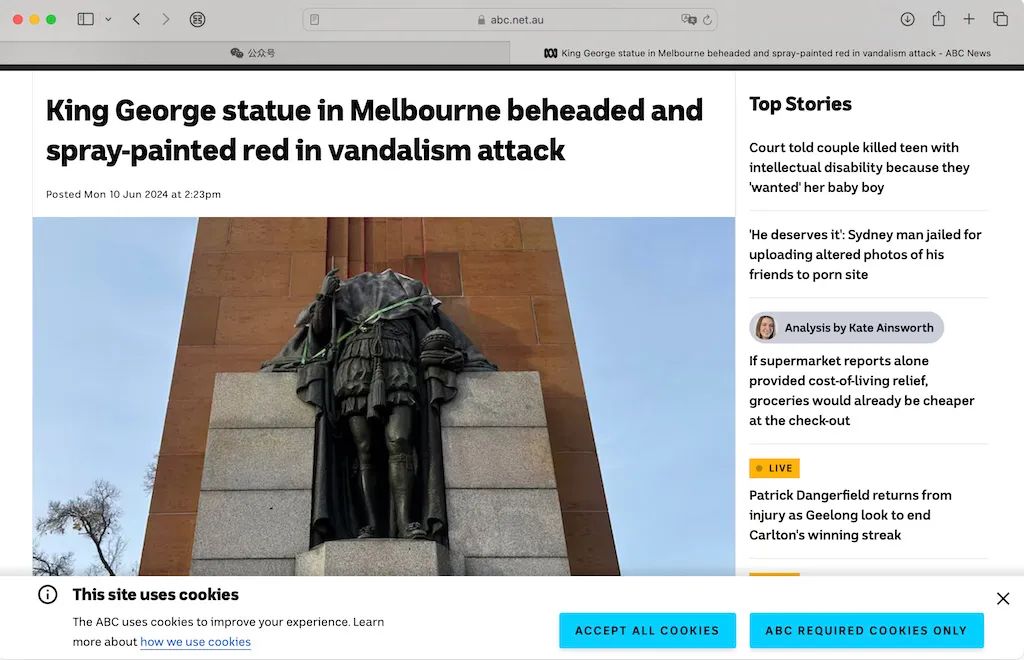The height and width of the screenshot is (660, 1024).
Task: Click the Analysis by Kate Ainsworth badge
Action: (x=846, y=328)
